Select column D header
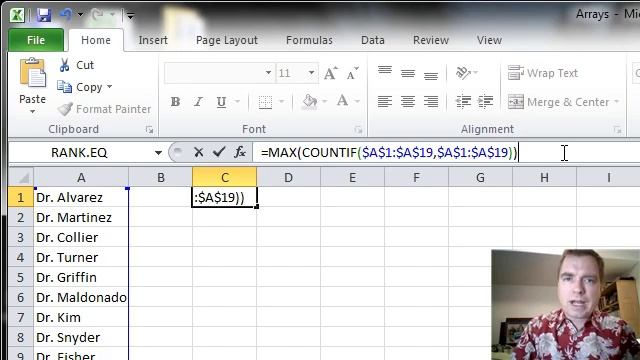The image size is (640, 360). (289, 178)
